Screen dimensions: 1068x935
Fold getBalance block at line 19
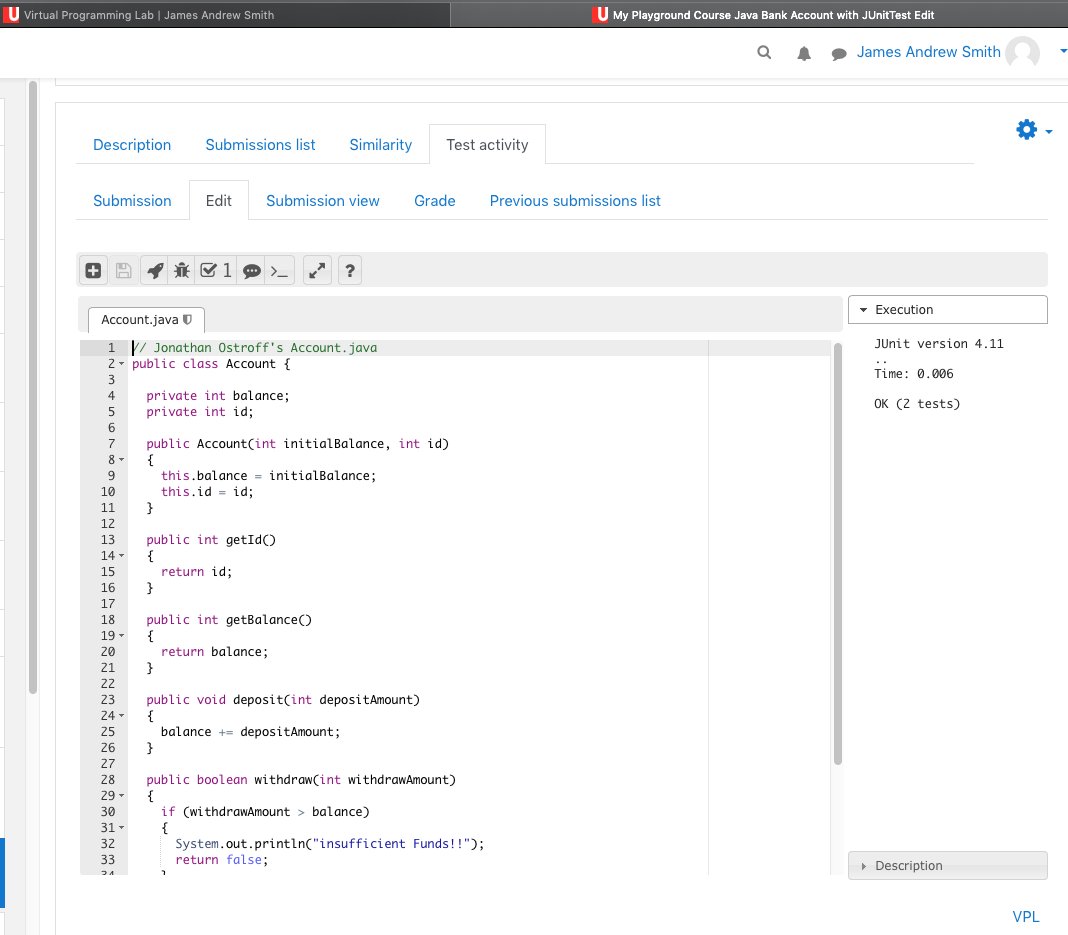[122, 635]
